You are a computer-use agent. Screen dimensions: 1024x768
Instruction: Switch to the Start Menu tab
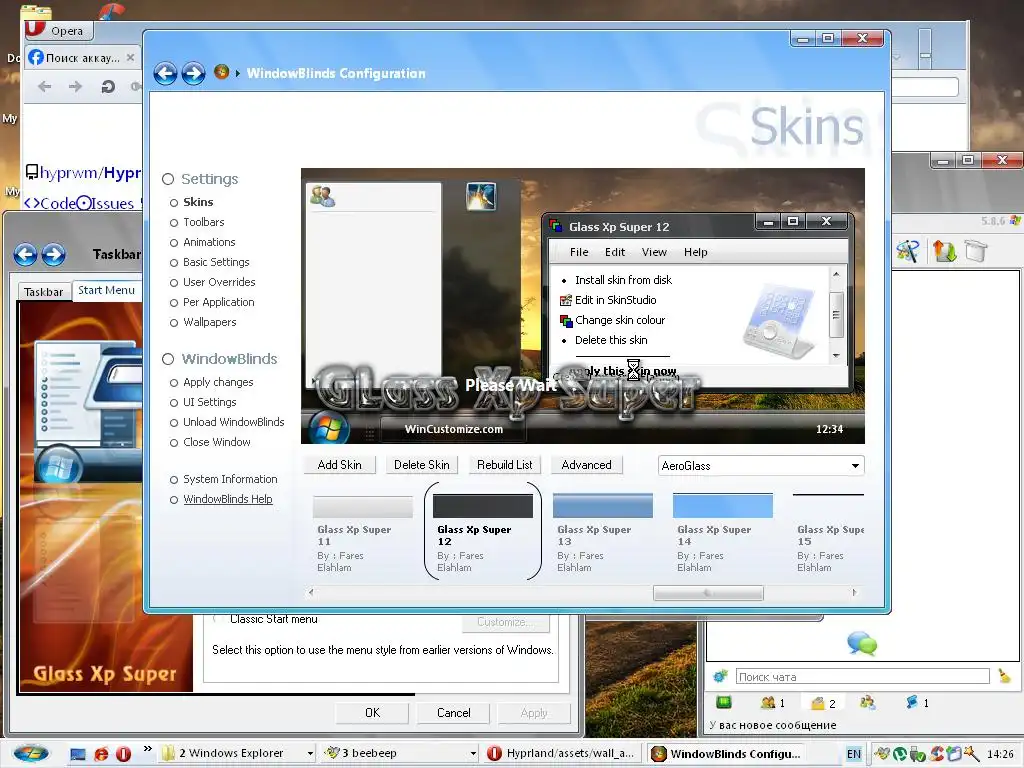coord(106,290)
